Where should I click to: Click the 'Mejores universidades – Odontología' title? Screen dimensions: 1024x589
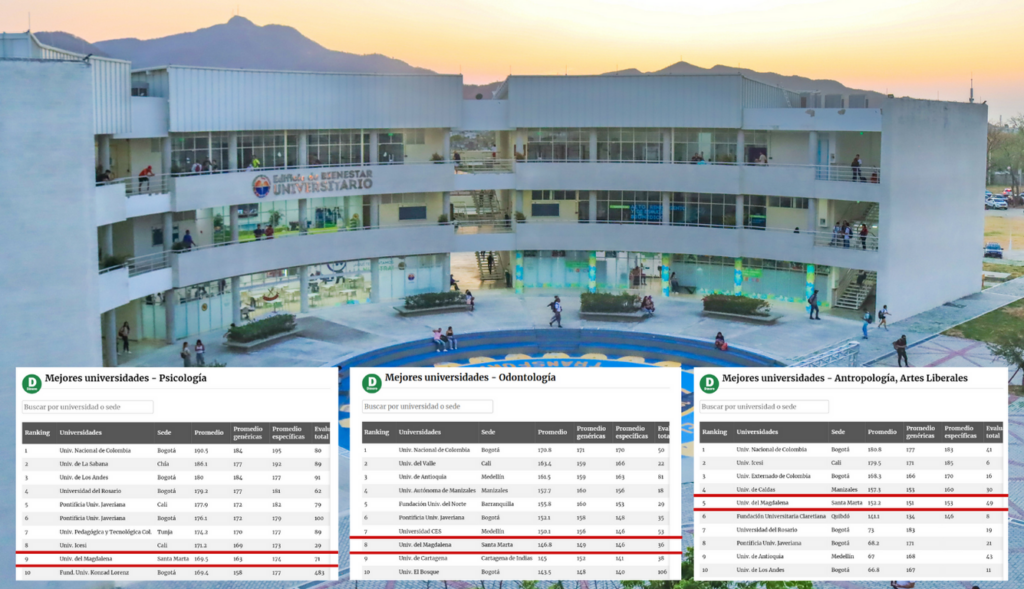click(470, 377)
